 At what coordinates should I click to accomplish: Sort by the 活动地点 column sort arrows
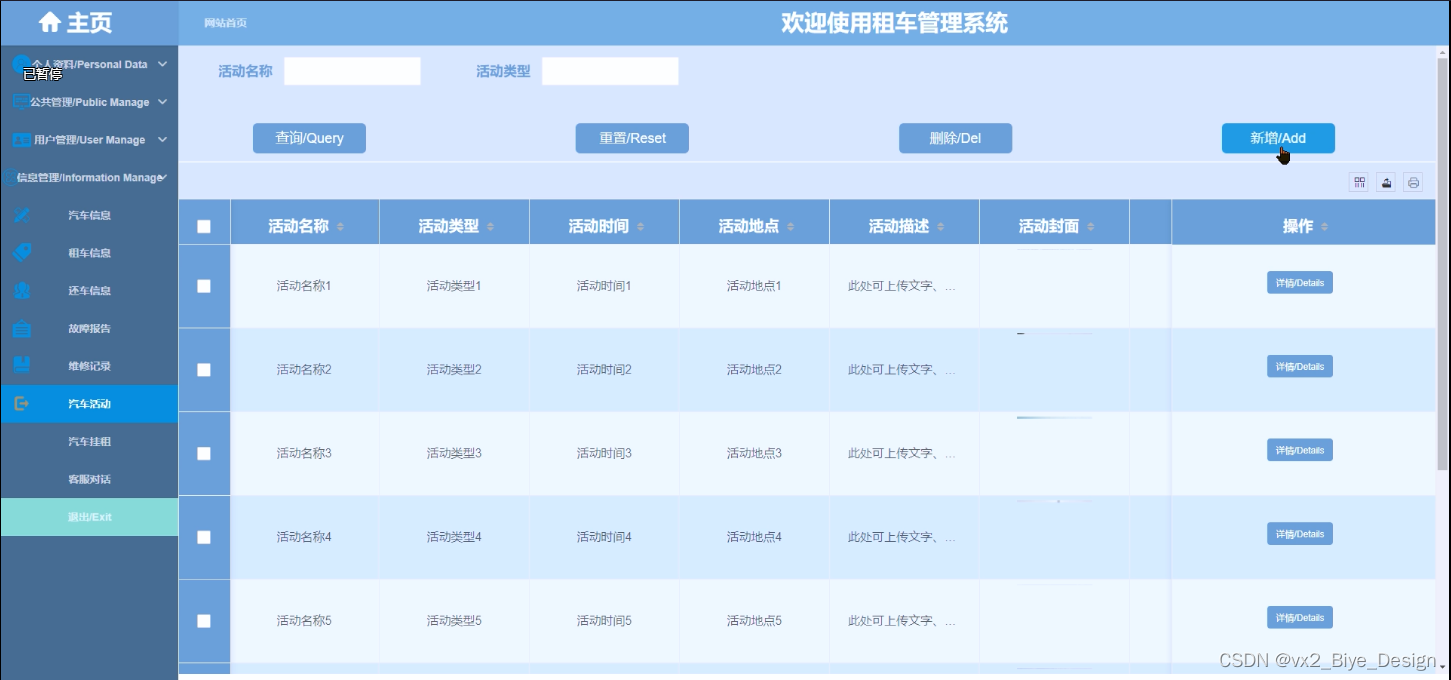click(790, 227)
